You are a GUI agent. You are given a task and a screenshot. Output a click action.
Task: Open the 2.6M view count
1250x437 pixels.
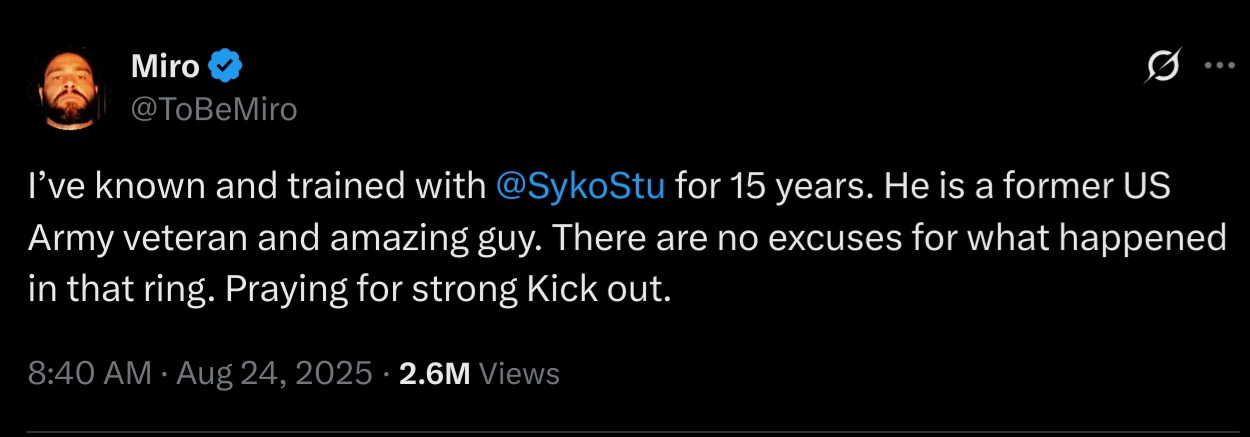point(434,374)
